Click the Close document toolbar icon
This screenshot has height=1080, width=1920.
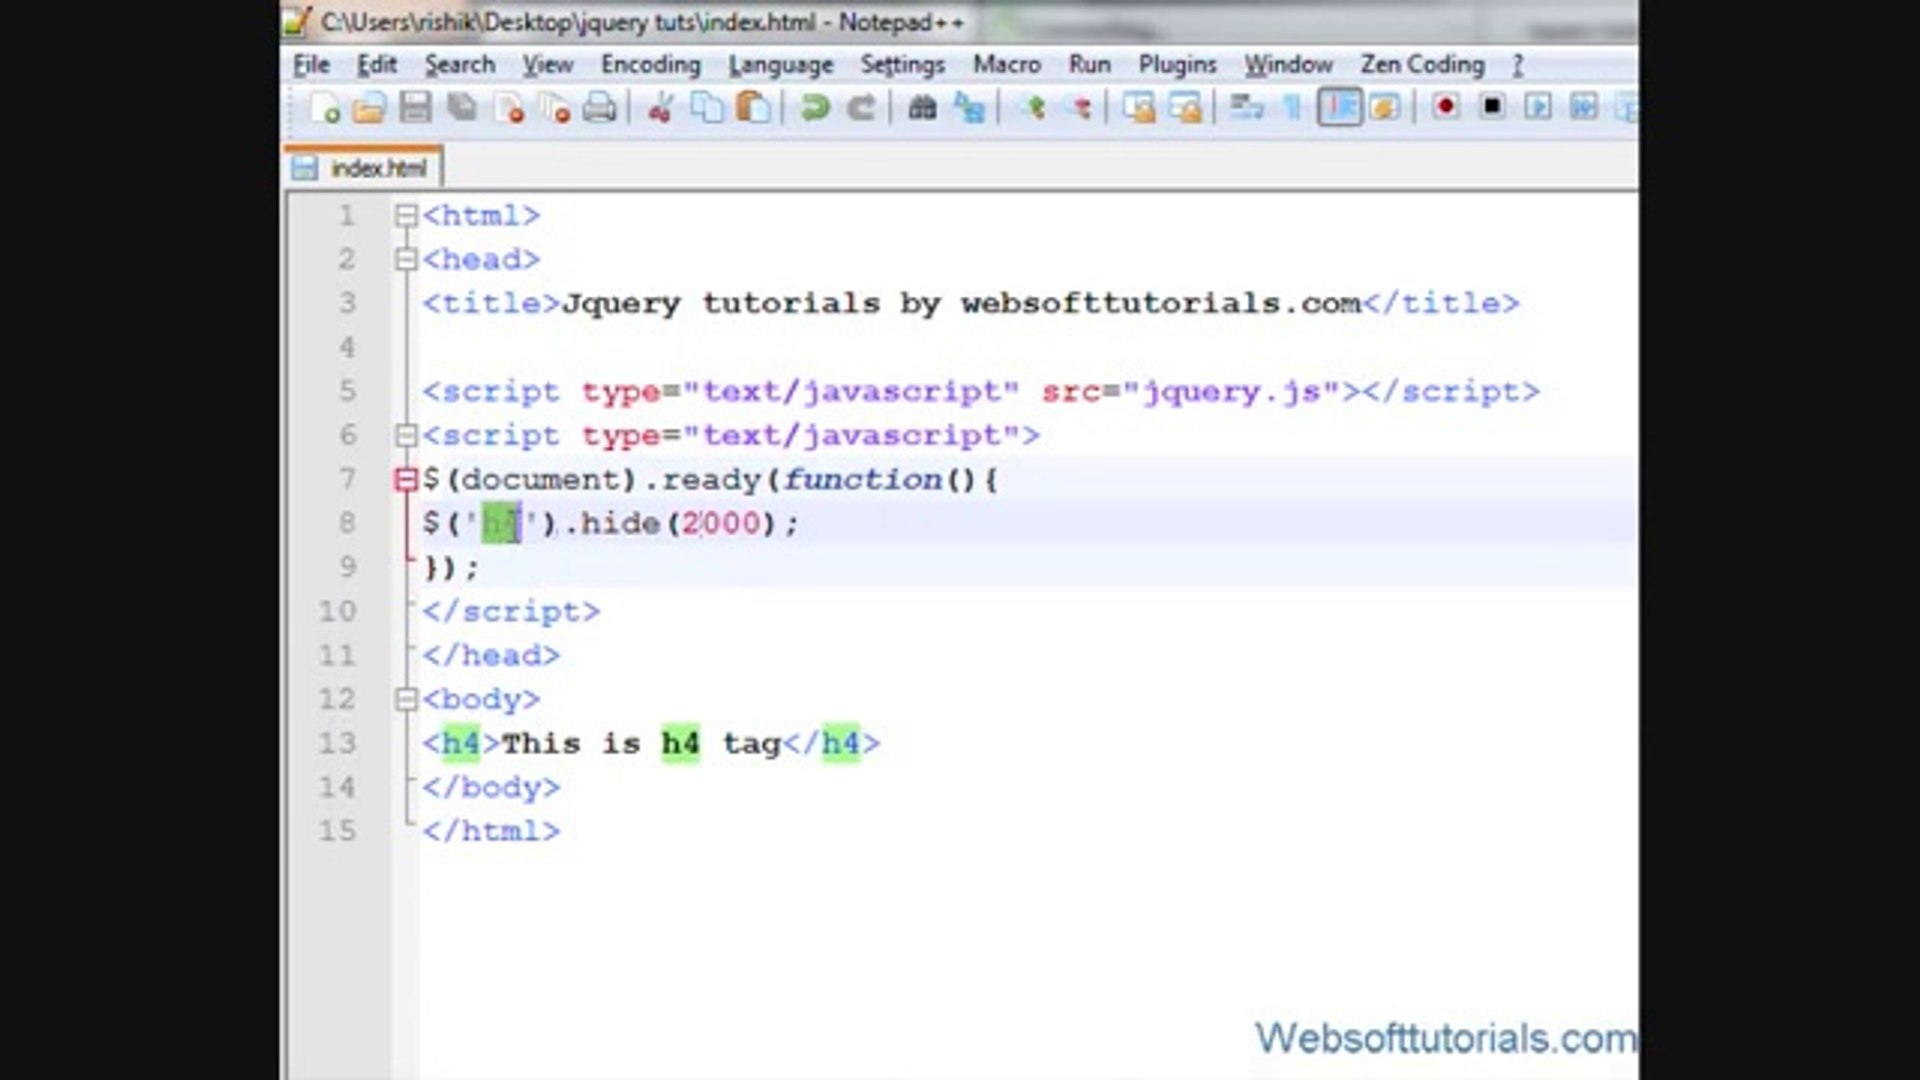(509, 108)
